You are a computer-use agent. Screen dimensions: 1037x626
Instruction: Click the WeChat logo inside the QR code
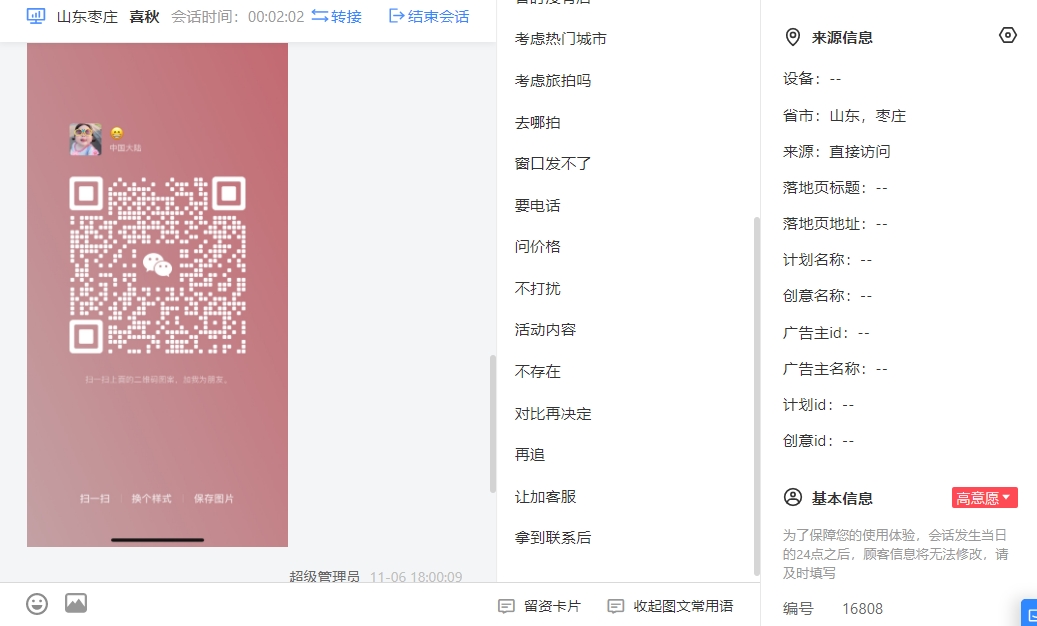157,264
